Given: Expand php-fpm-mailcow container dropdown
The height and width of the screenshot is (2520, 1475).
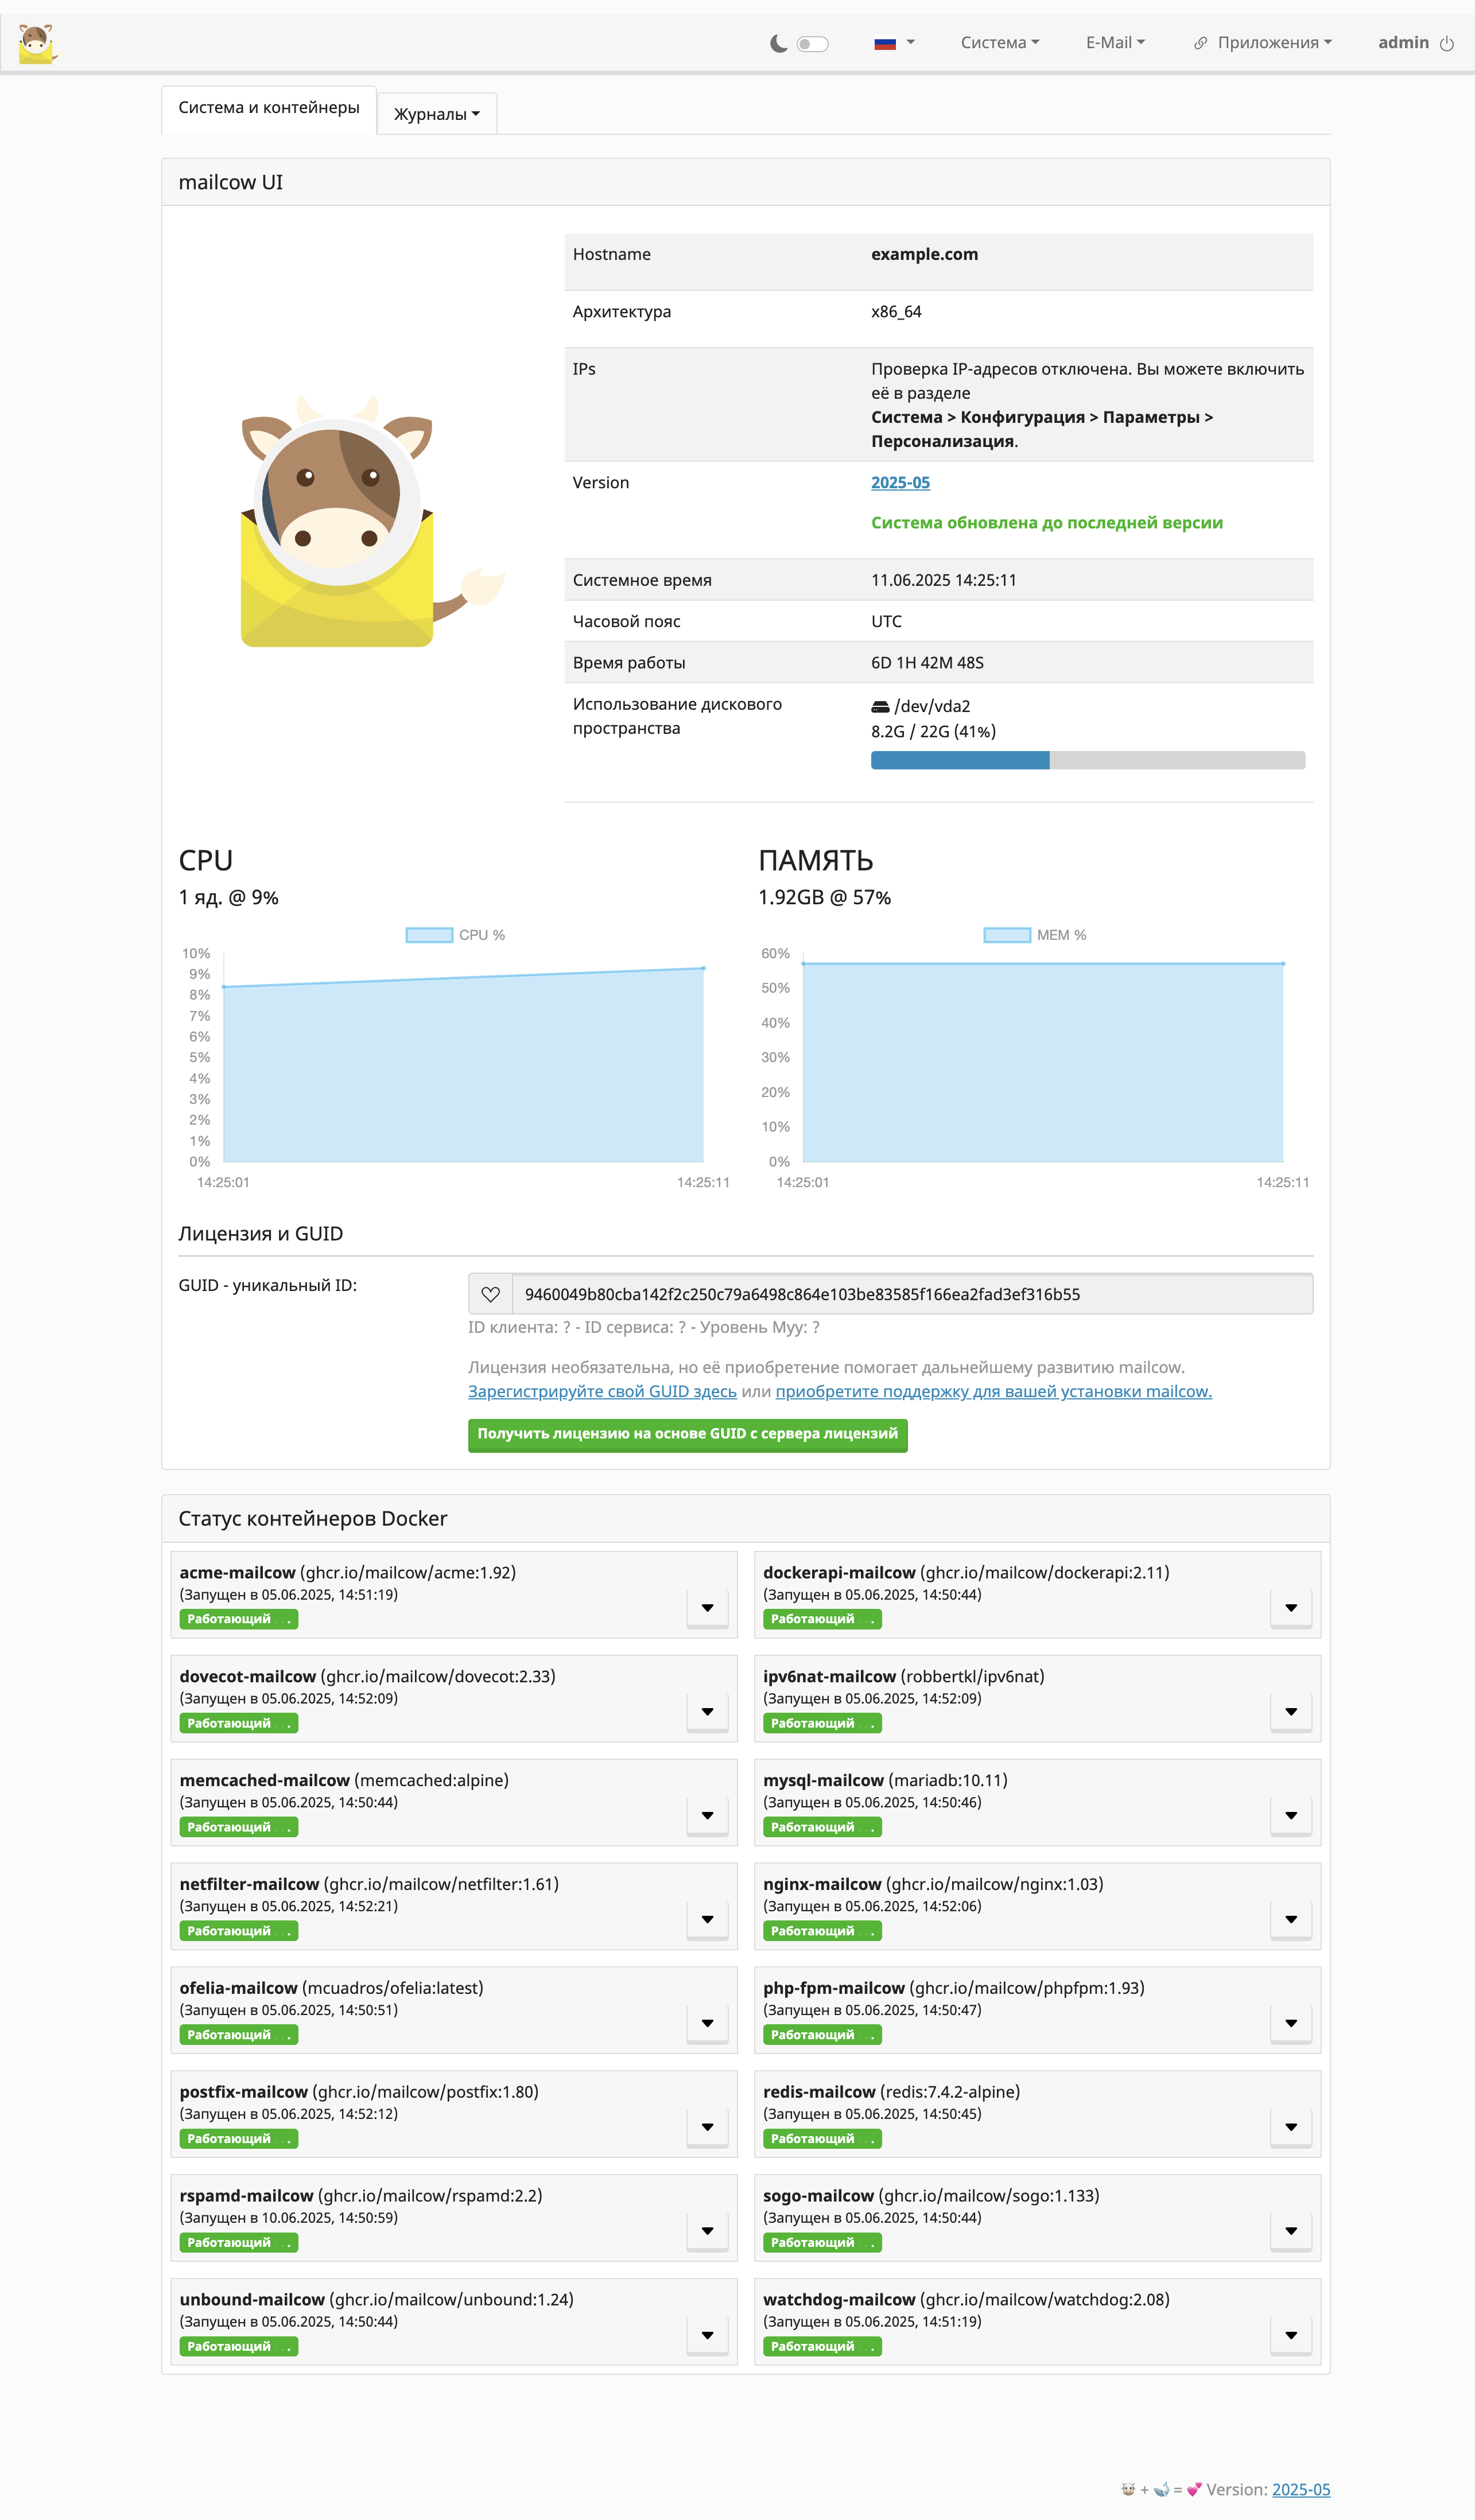Looking at the screenshot, I should [1291, 2024].
